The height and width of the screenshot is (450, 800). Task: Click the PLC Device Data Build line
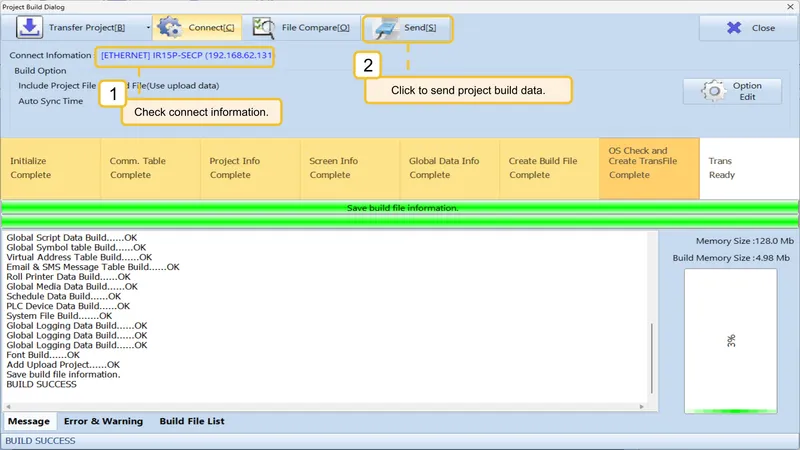[x=68, y=306]
